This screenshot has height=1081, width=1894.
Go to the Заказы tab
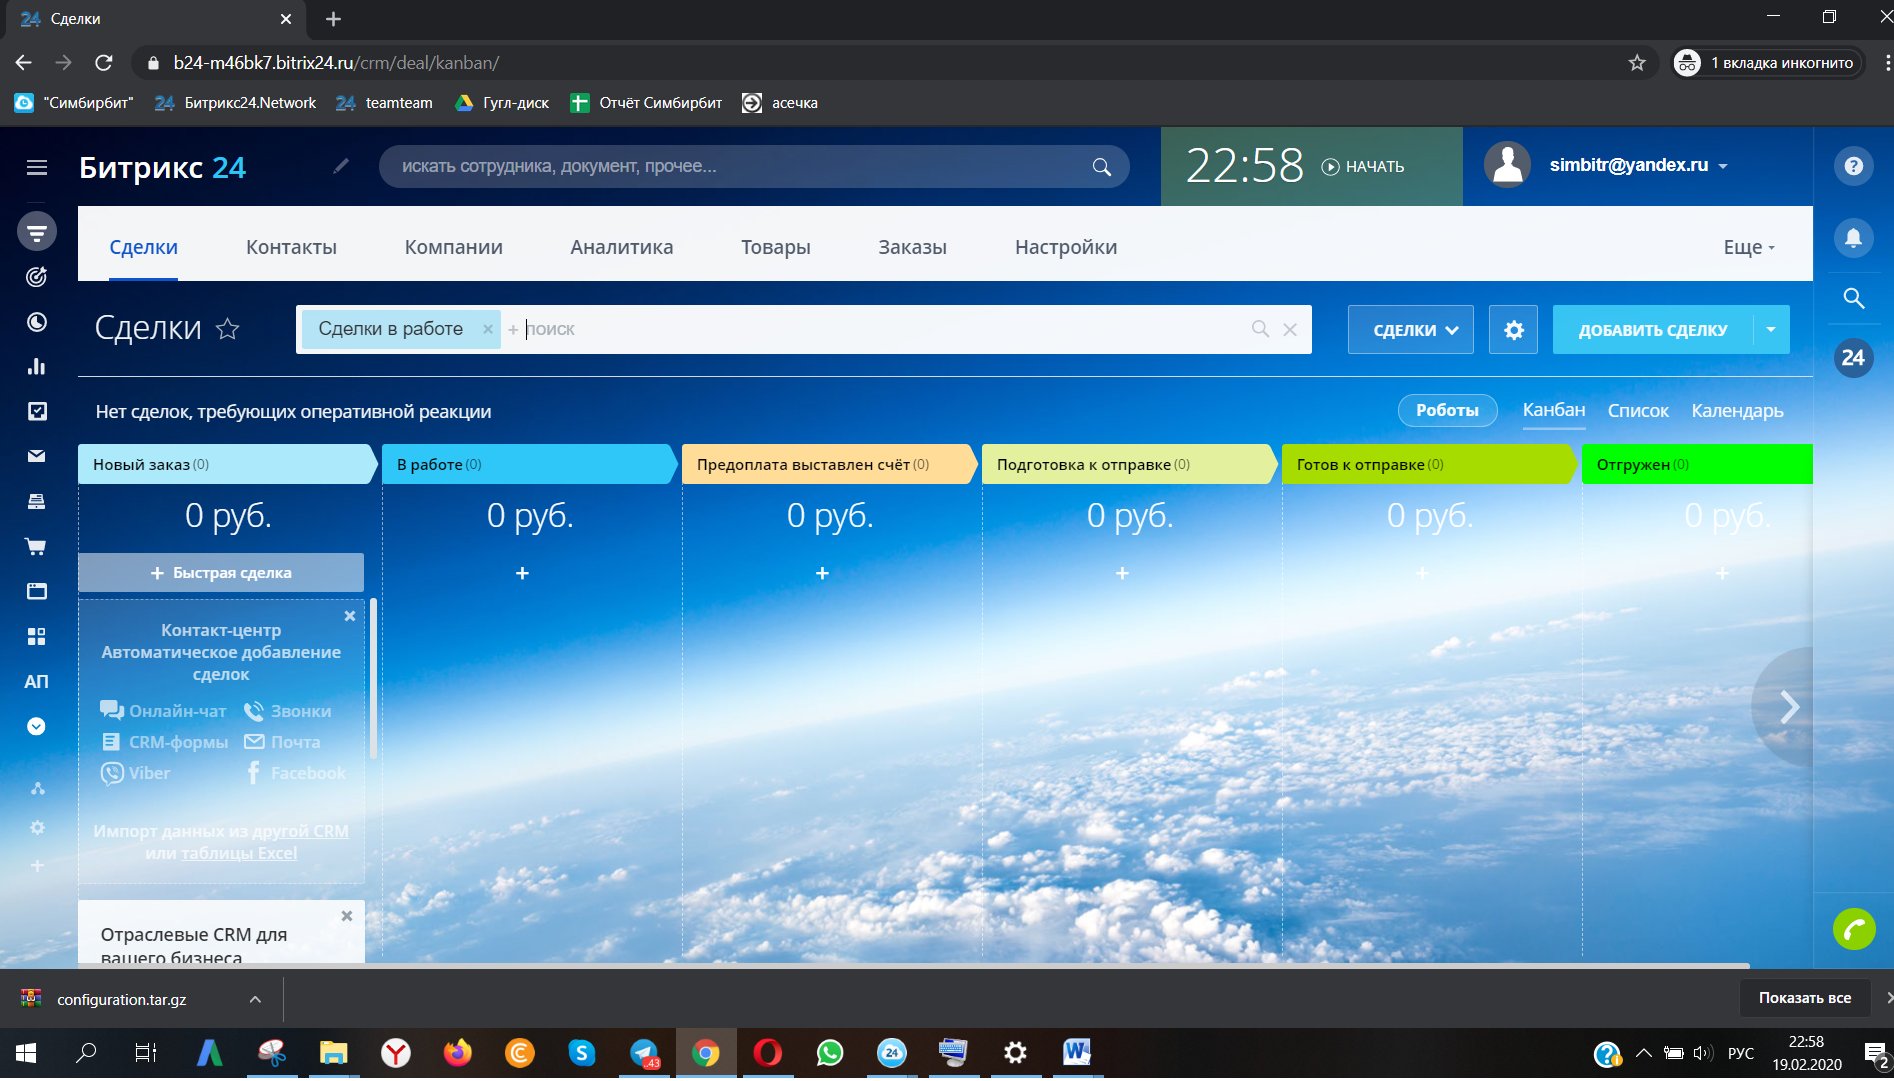coord(913,247)
